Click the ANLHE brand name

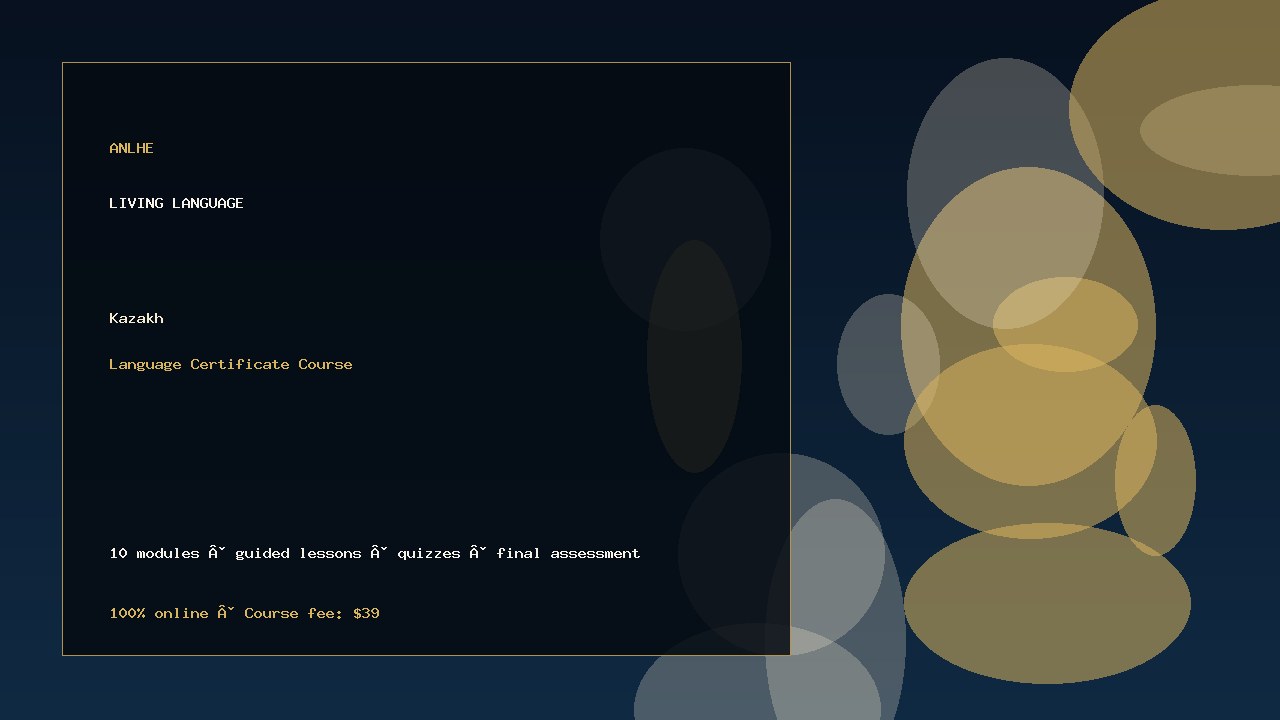point(131,148)
